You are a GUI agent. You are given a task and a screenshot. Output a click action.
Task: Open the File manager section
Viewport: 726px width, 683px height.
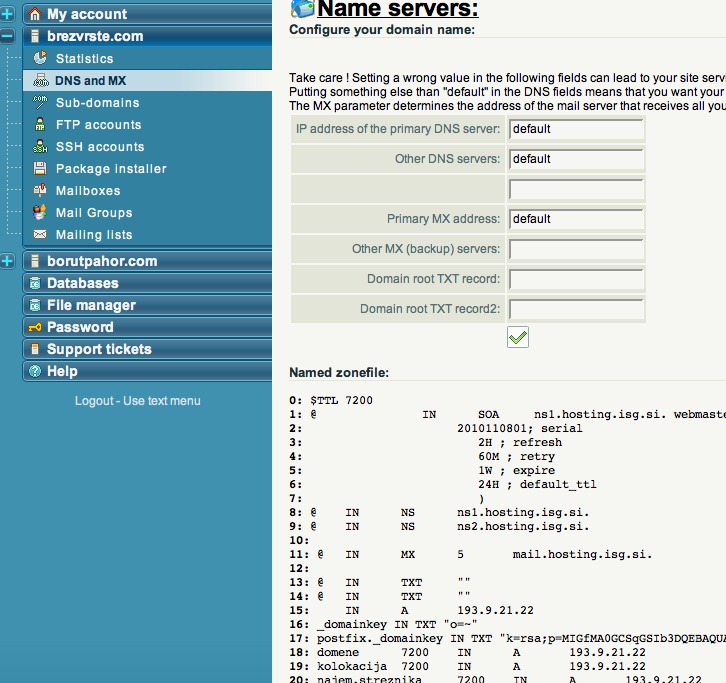coord(91,305)
